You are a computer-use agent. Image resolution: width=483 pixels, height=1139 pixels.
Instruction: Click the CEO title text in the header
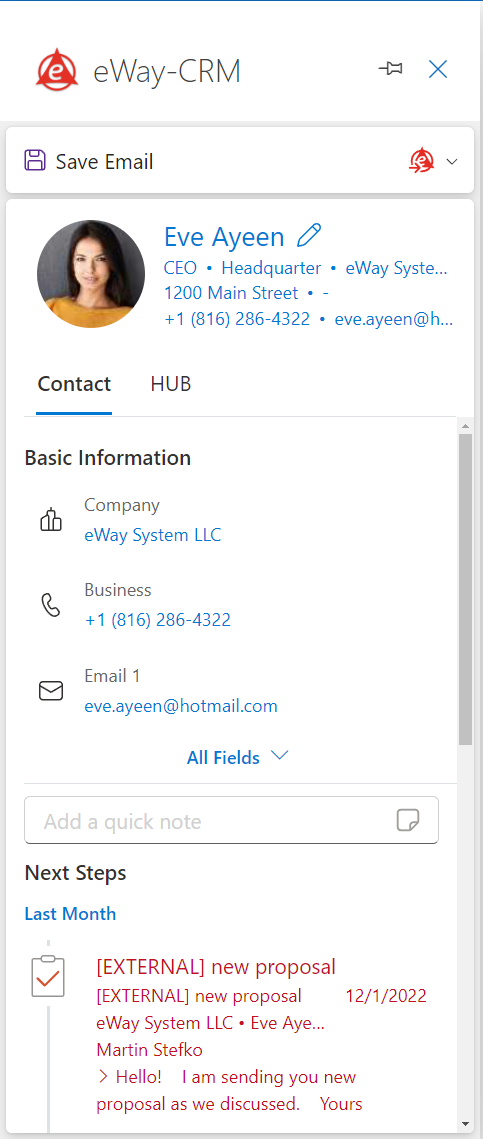tap(180, 268)
